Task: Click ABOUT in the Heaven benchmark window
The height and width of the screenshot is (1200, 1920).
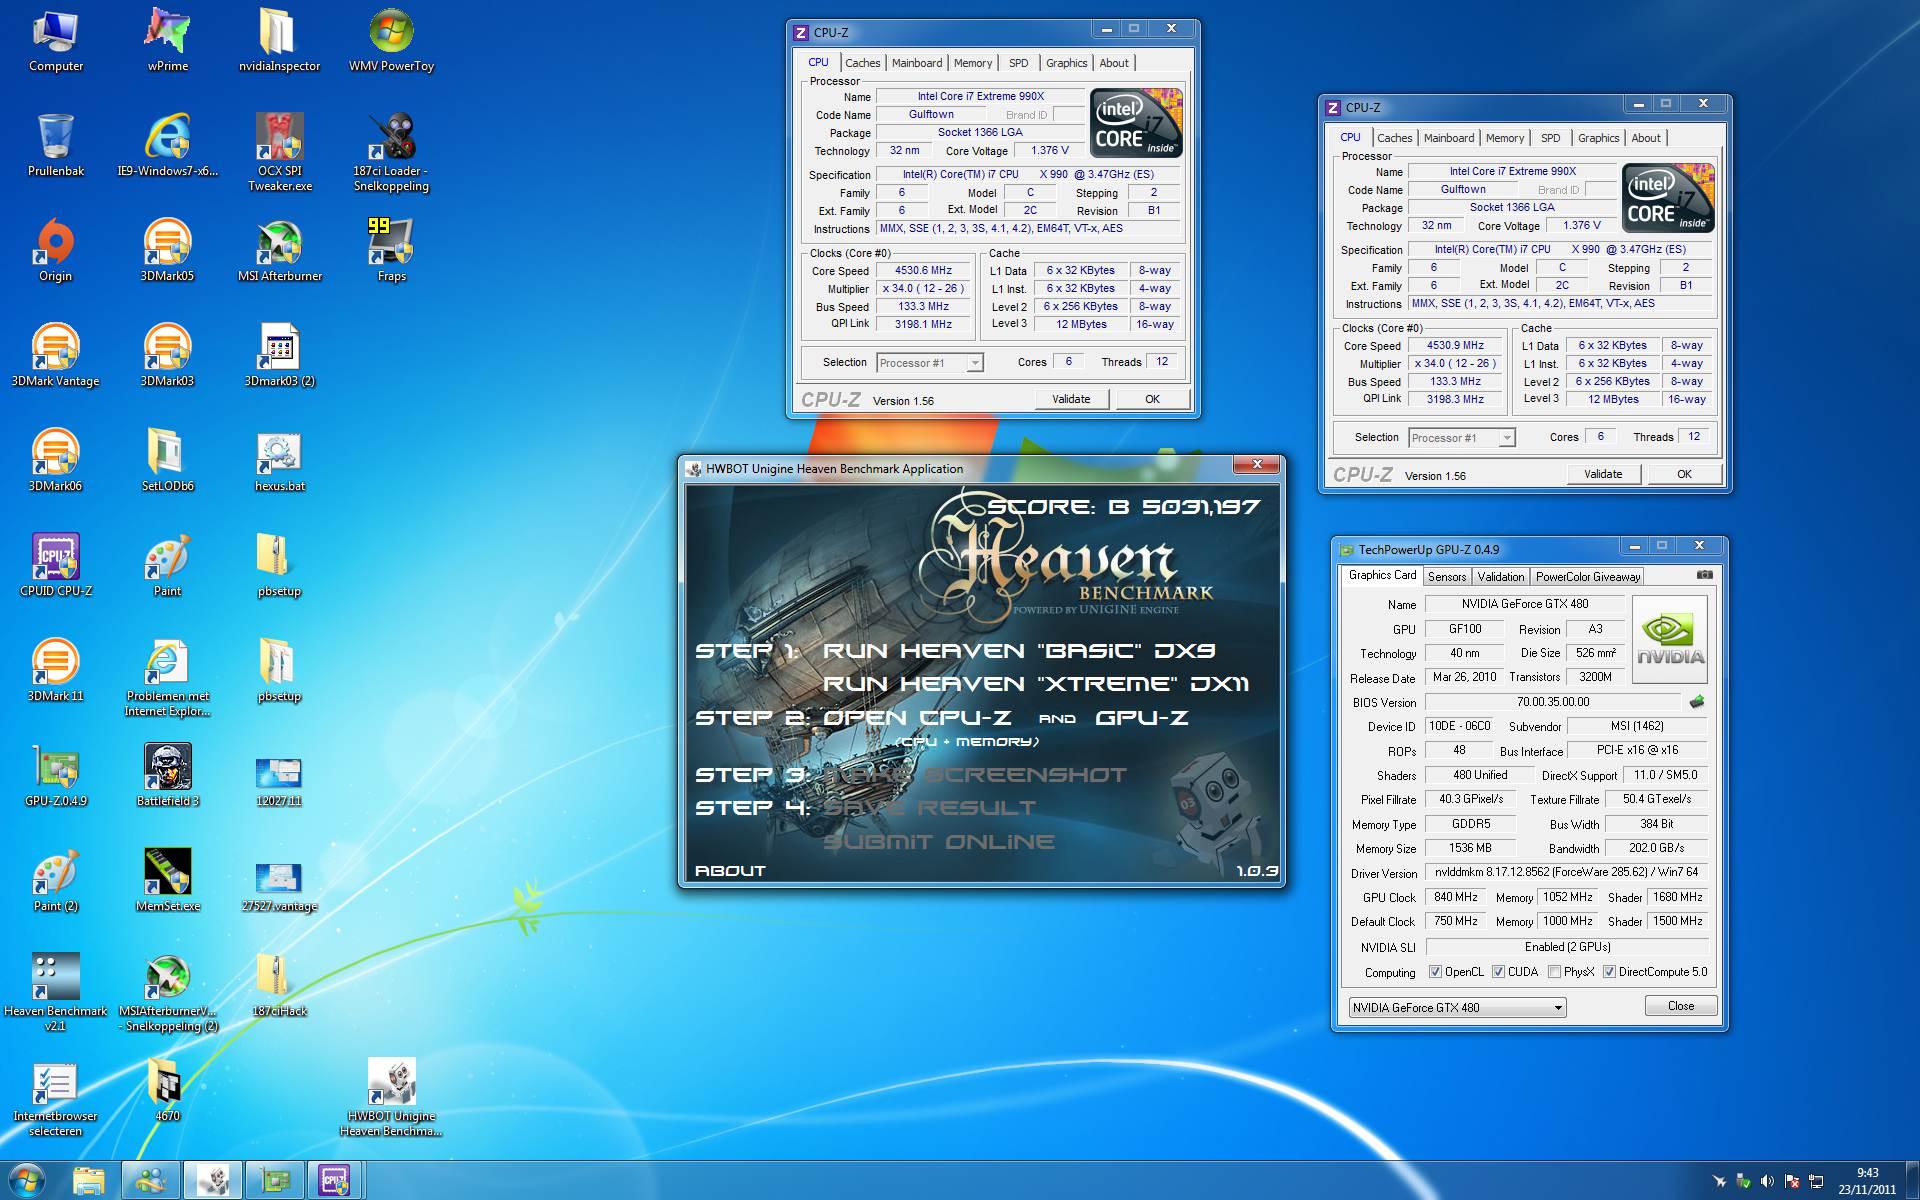Action: pos(730,871)
